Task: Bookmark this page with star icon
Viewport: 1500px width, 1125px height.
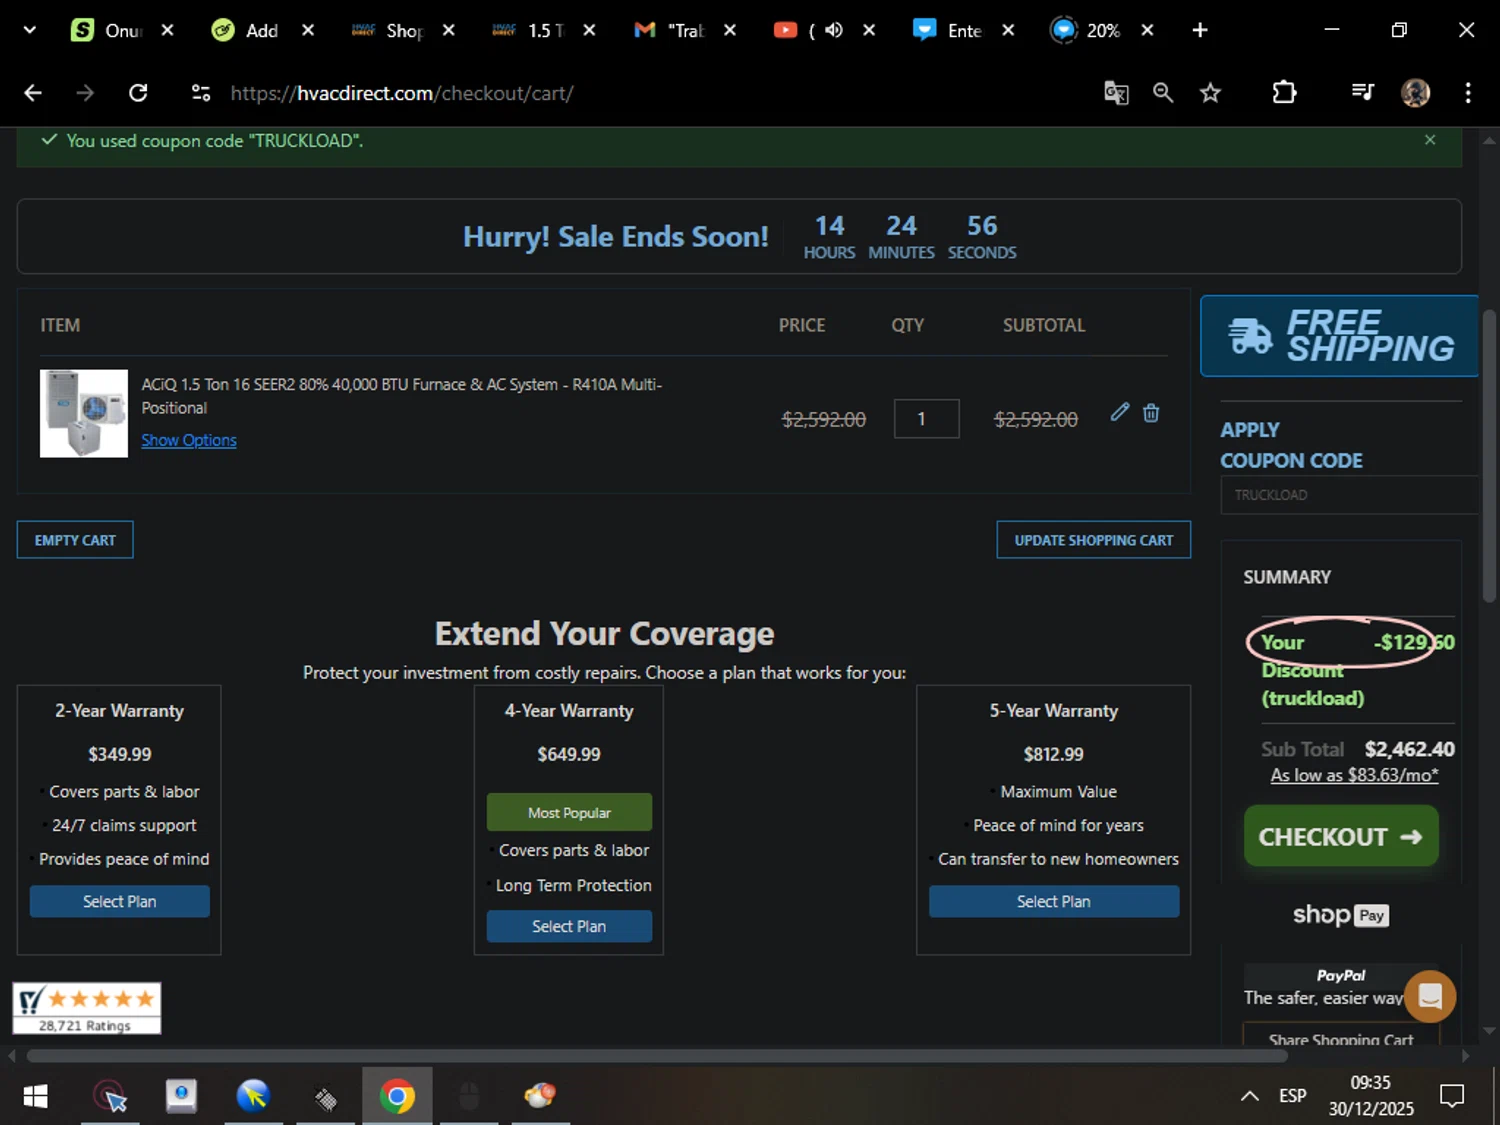Action: 1210,93
